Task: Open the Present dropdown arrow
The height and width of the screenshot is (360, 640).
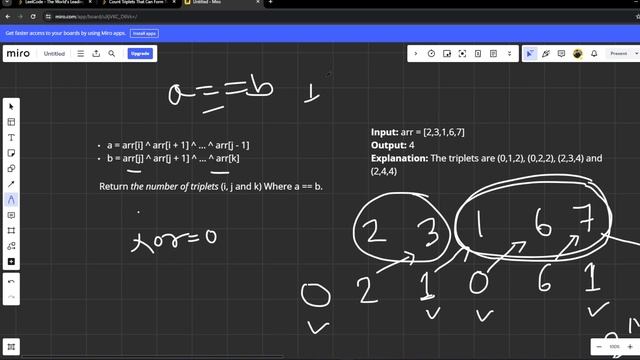Action: (x=636, y=53)
